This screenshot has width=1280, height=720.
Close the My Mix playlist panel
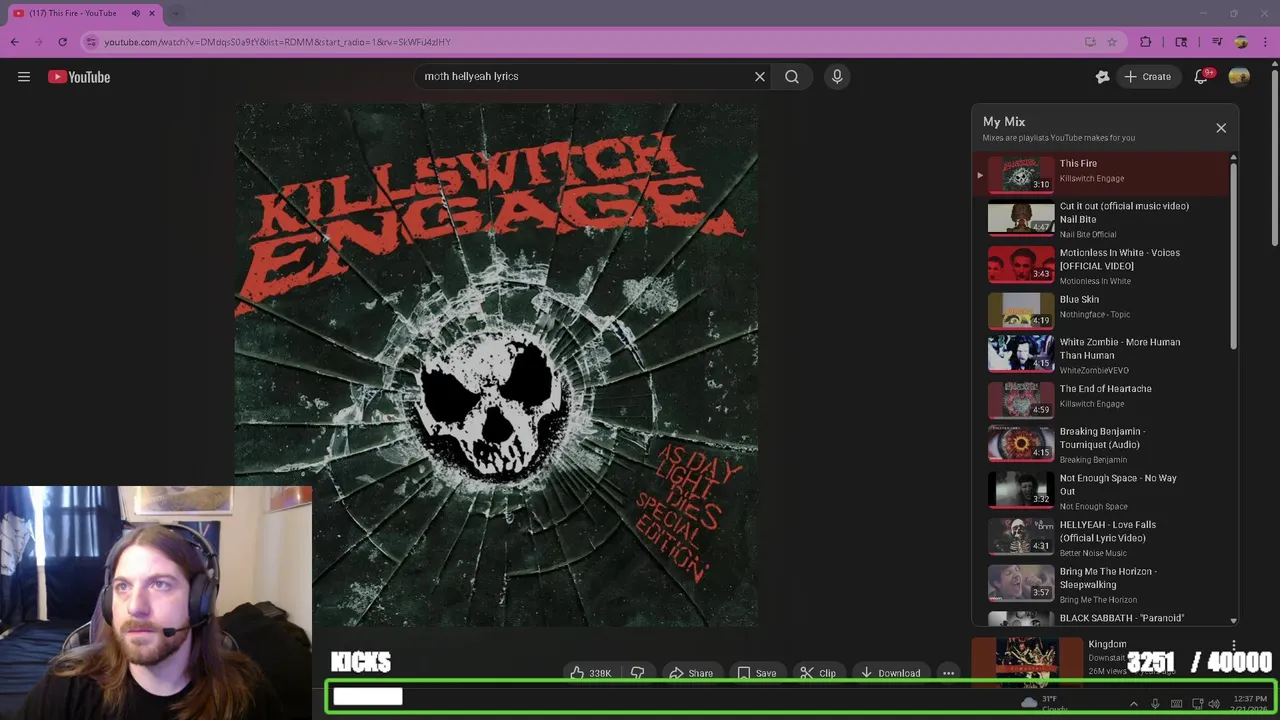coord(1221,128)
